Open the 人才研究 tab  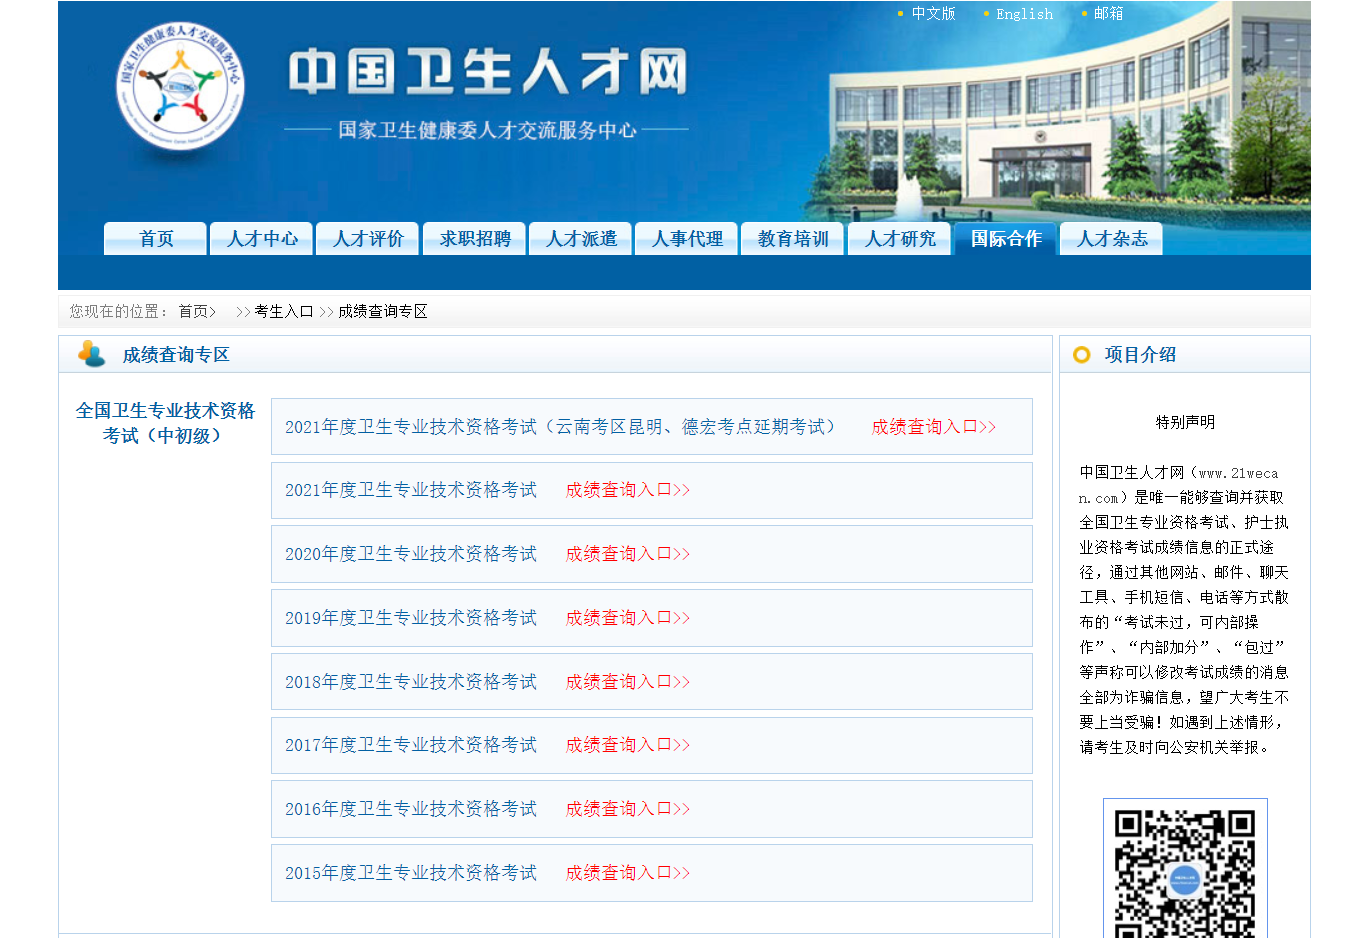click(x=899, y=238)
